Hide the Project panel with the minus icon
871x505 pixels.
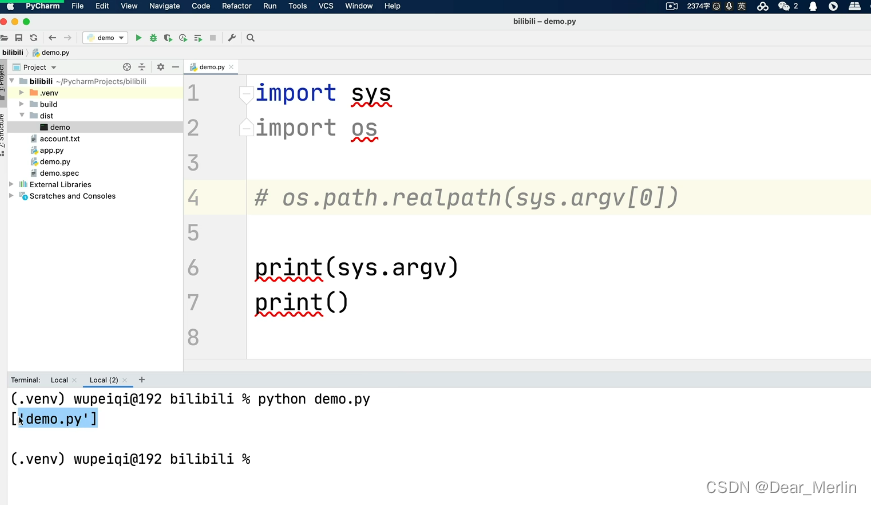tap(175, 67)
